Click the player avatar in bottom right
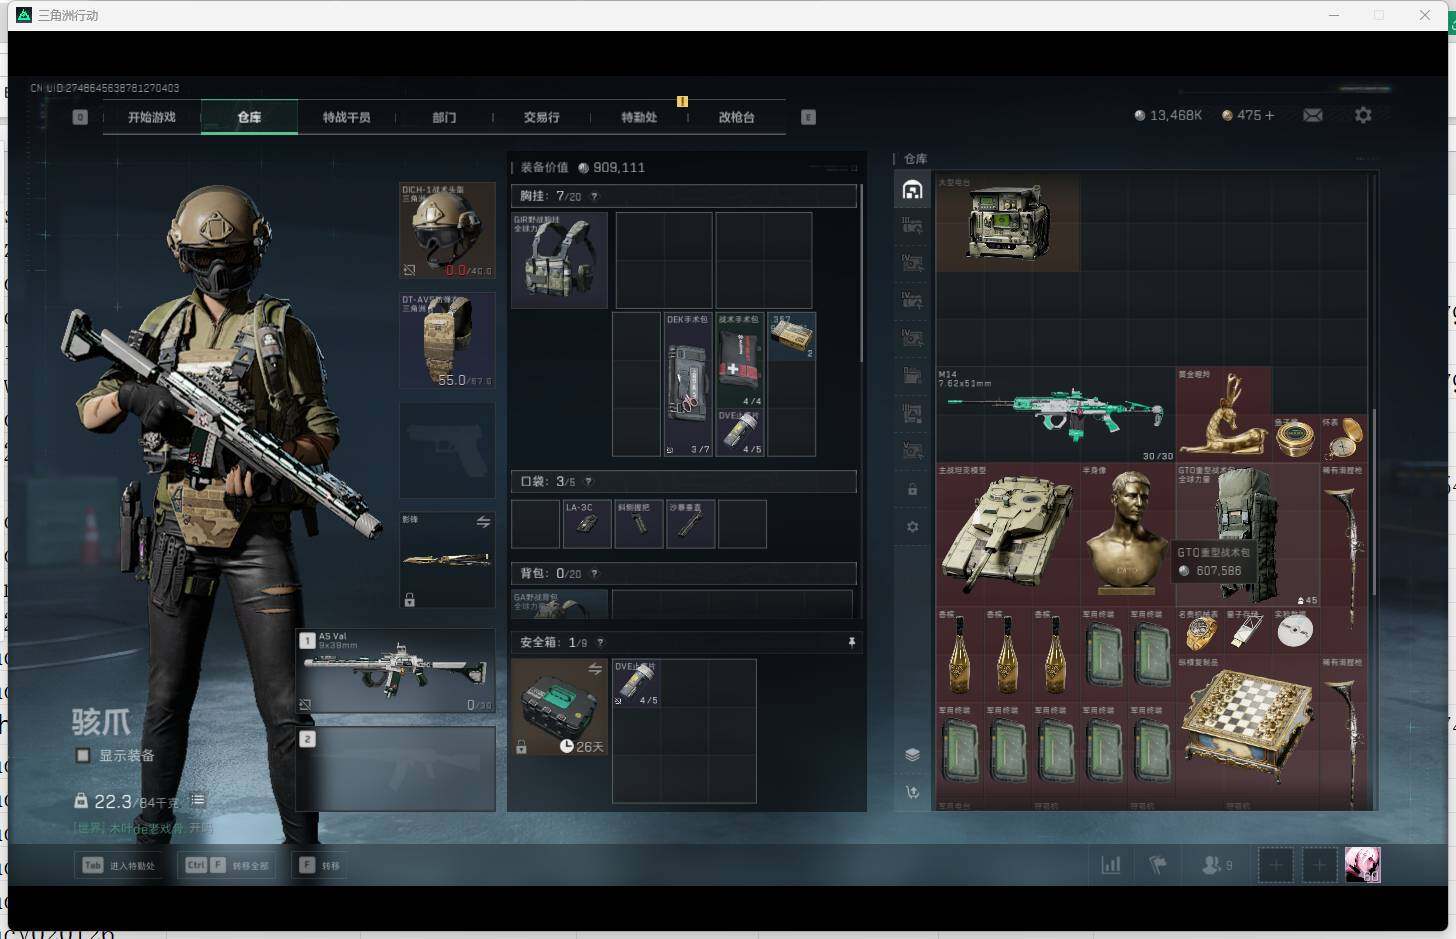The width and height of the screenshot is (1456, 939). click(1362, 865)
